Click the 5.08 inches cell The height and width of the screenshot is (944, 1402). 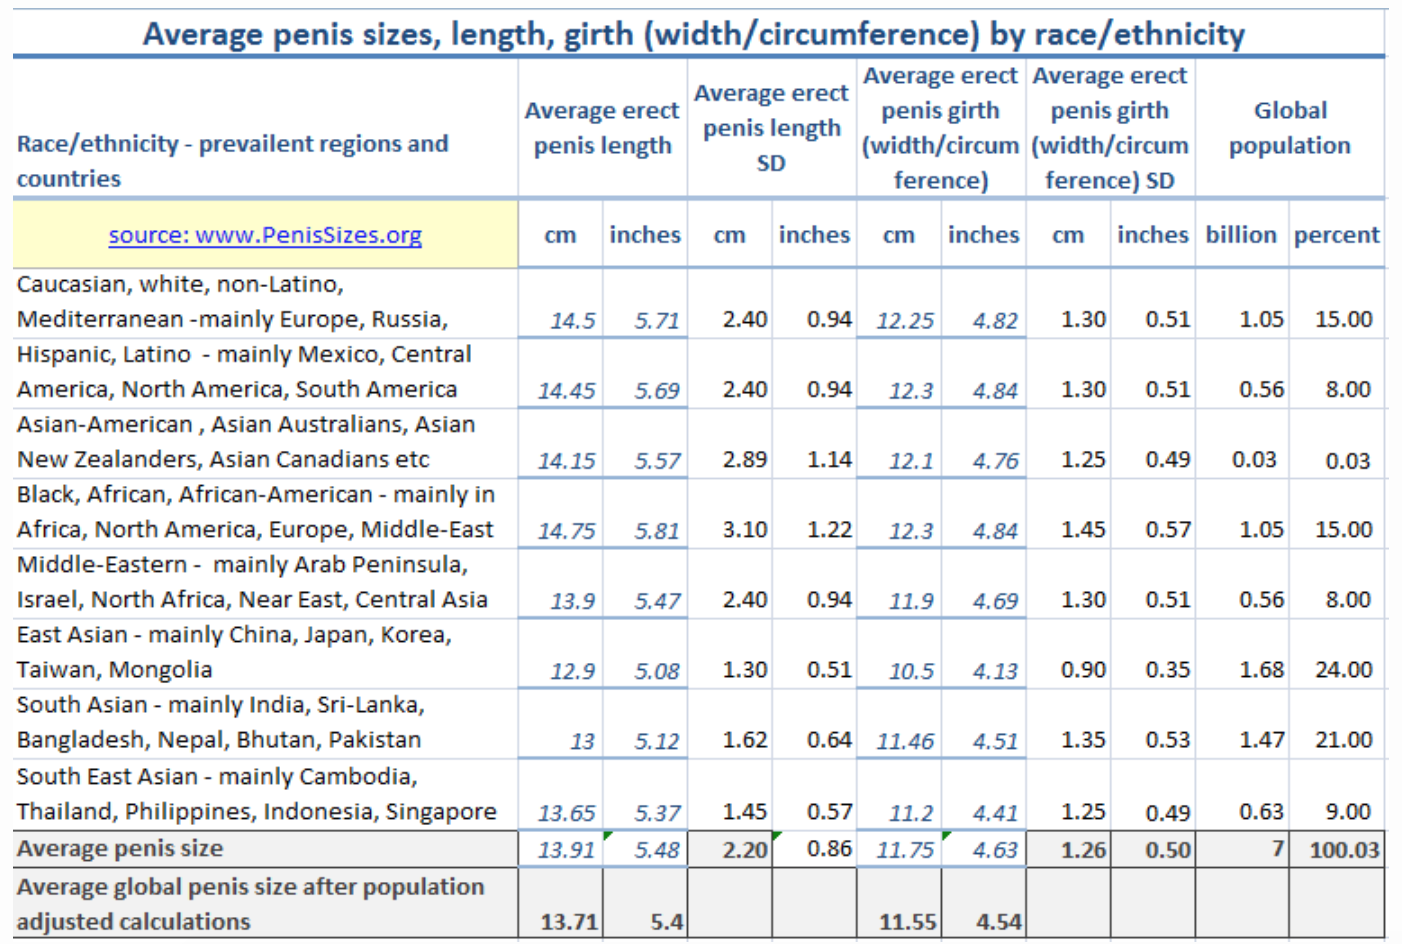(657, 671)
